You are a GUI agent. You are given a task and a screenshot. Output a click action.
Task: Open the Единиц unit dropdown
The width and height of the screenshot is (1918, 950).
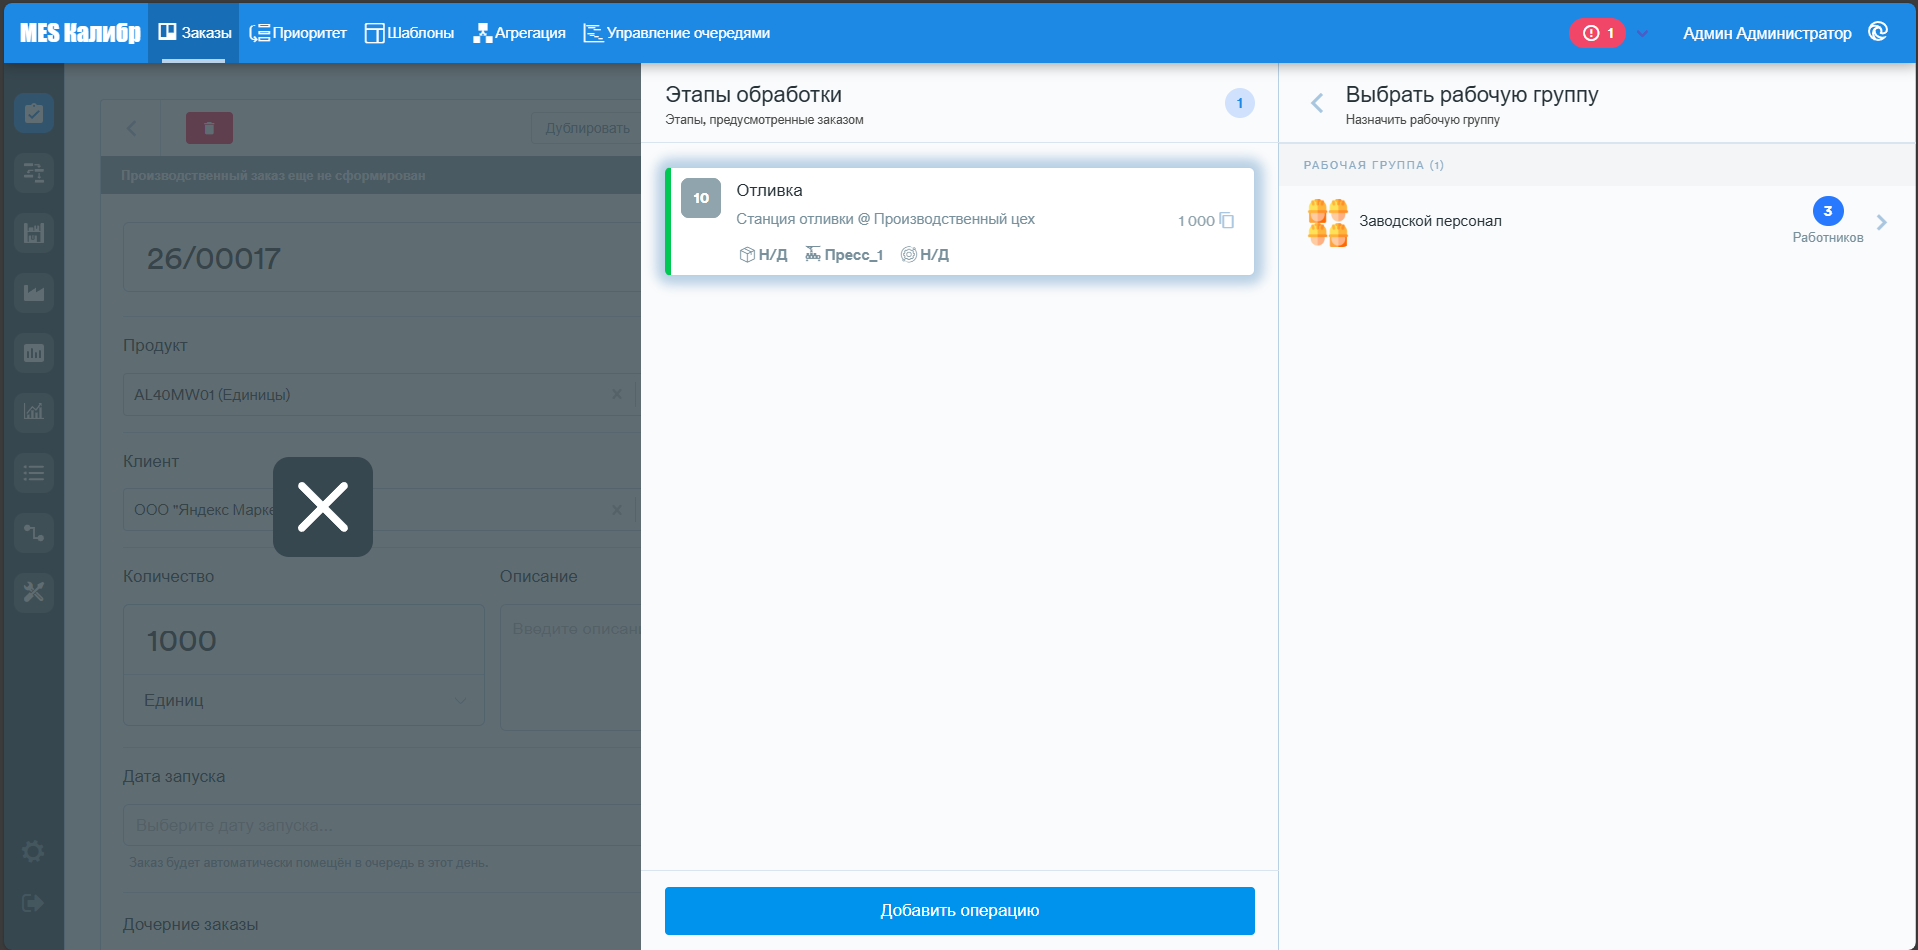(x=304, y=700)
